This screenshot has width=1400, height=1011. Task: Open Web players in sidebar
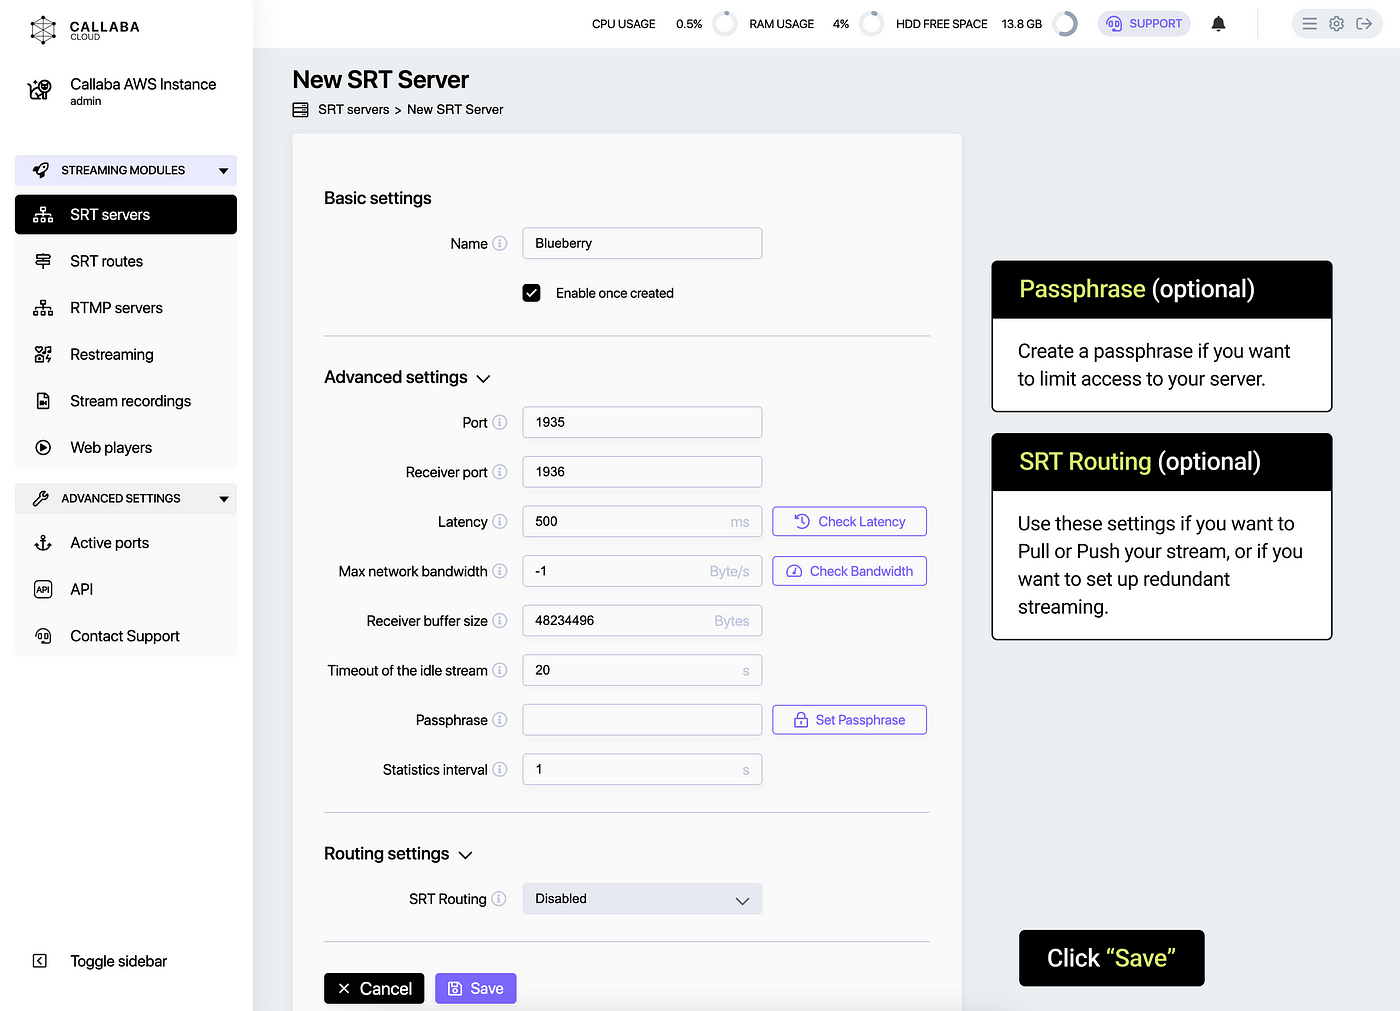tap(126, 448)
